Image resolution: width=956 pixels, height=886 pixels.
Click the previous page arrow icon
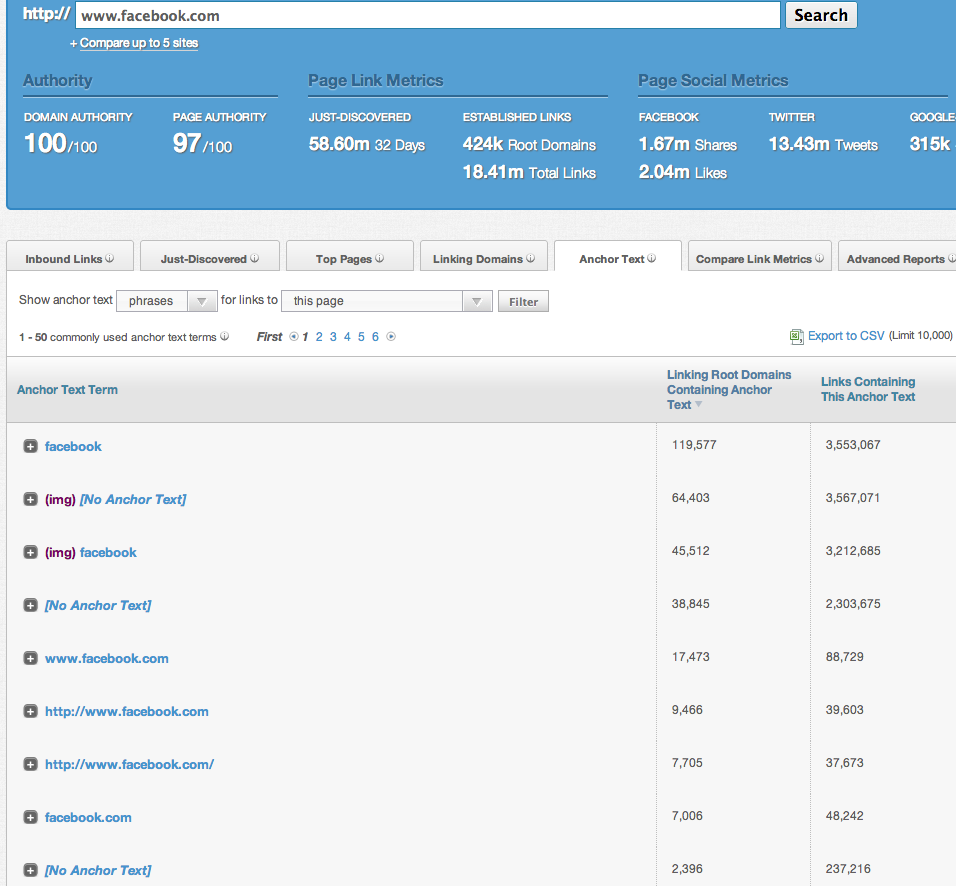tap(294, 337)
